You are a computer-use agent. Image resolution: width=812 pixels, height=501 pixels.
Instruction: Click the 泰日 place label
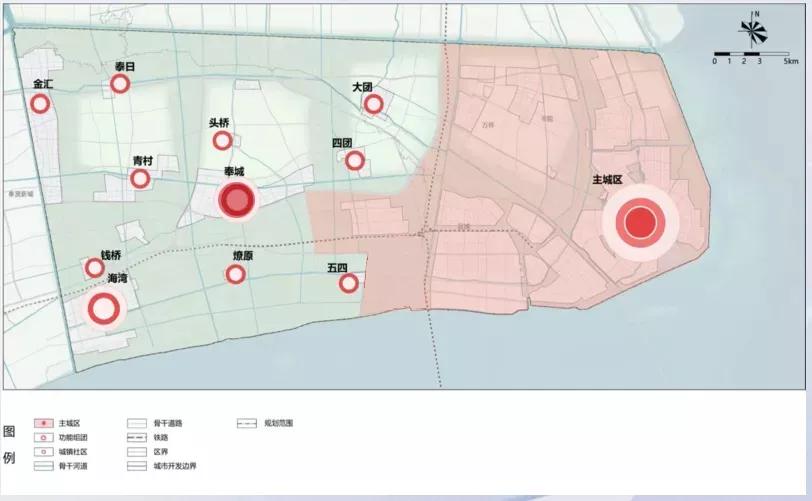[125, 66]
